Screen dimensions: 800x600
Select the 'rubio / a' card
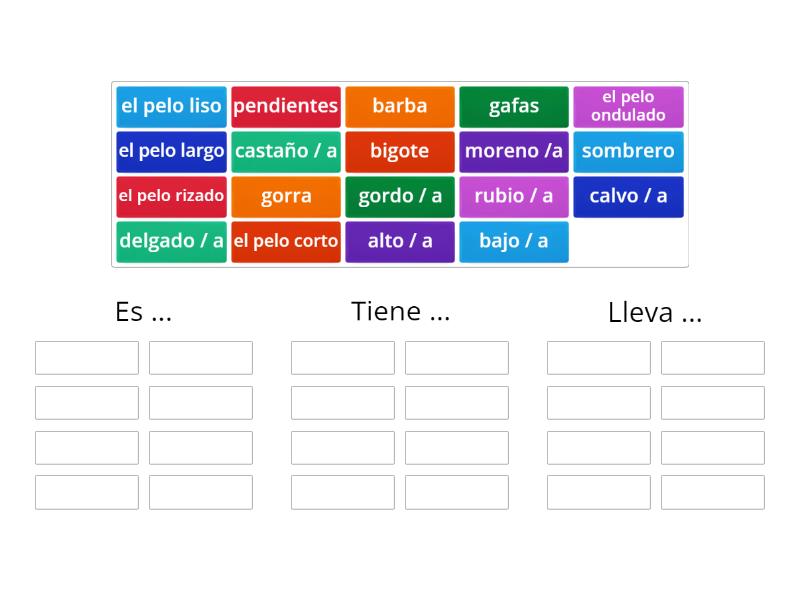pyautogui.click(x=514, y=196)
